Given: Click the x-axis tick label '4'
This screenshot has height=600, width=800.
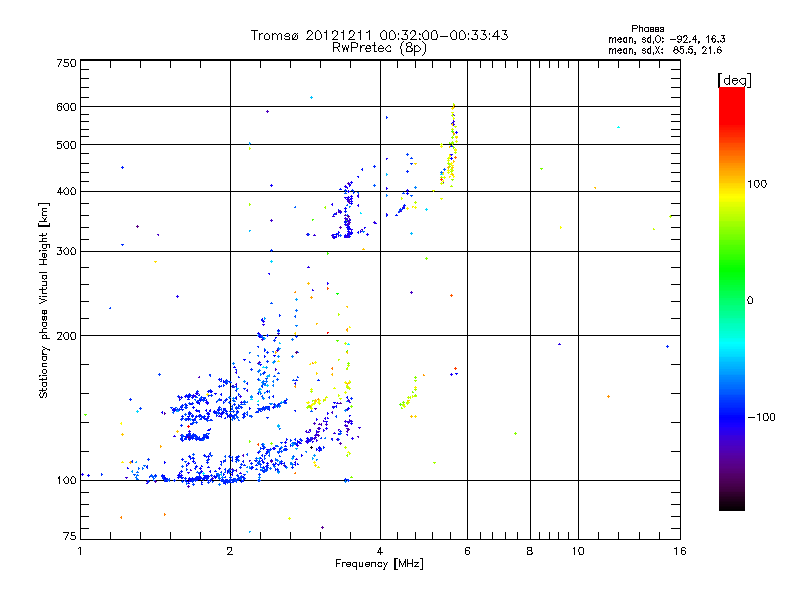Looking at the screenshot, I should [380, 551].
